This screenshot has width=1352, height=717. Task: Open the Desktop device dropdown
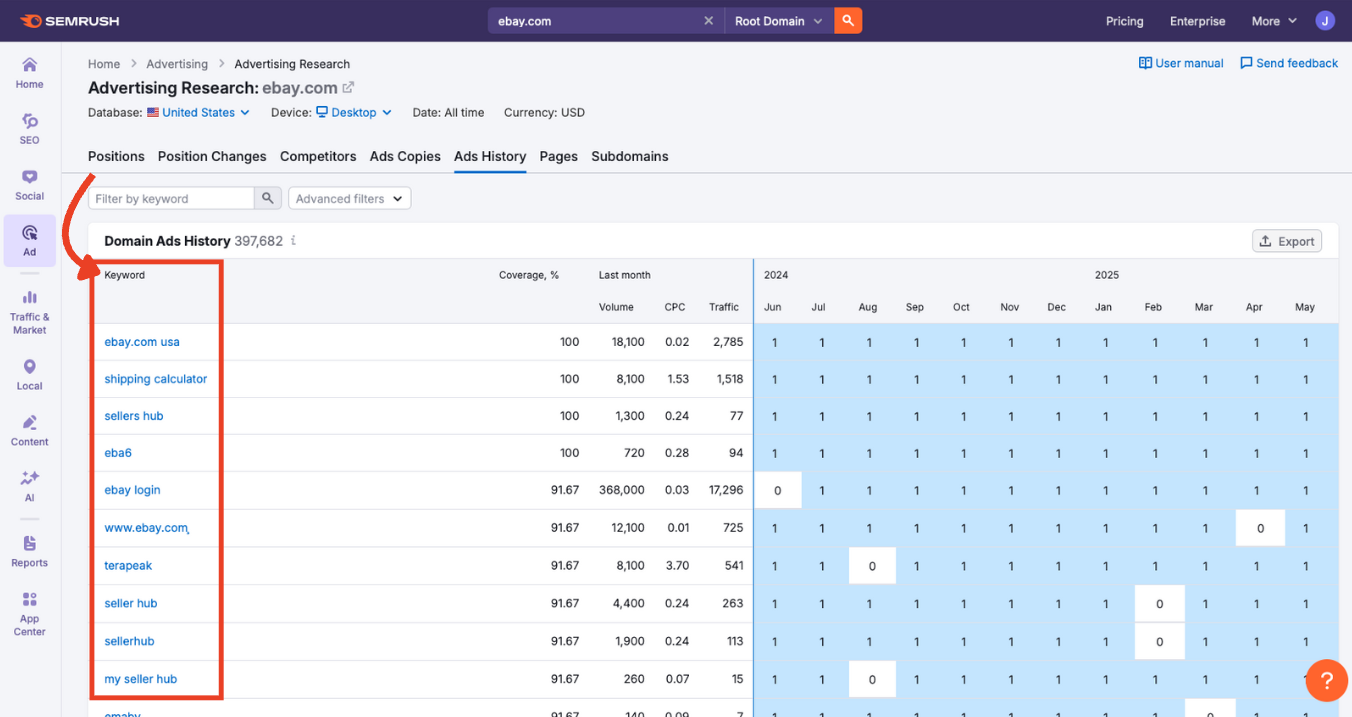(x=353, y=112)
